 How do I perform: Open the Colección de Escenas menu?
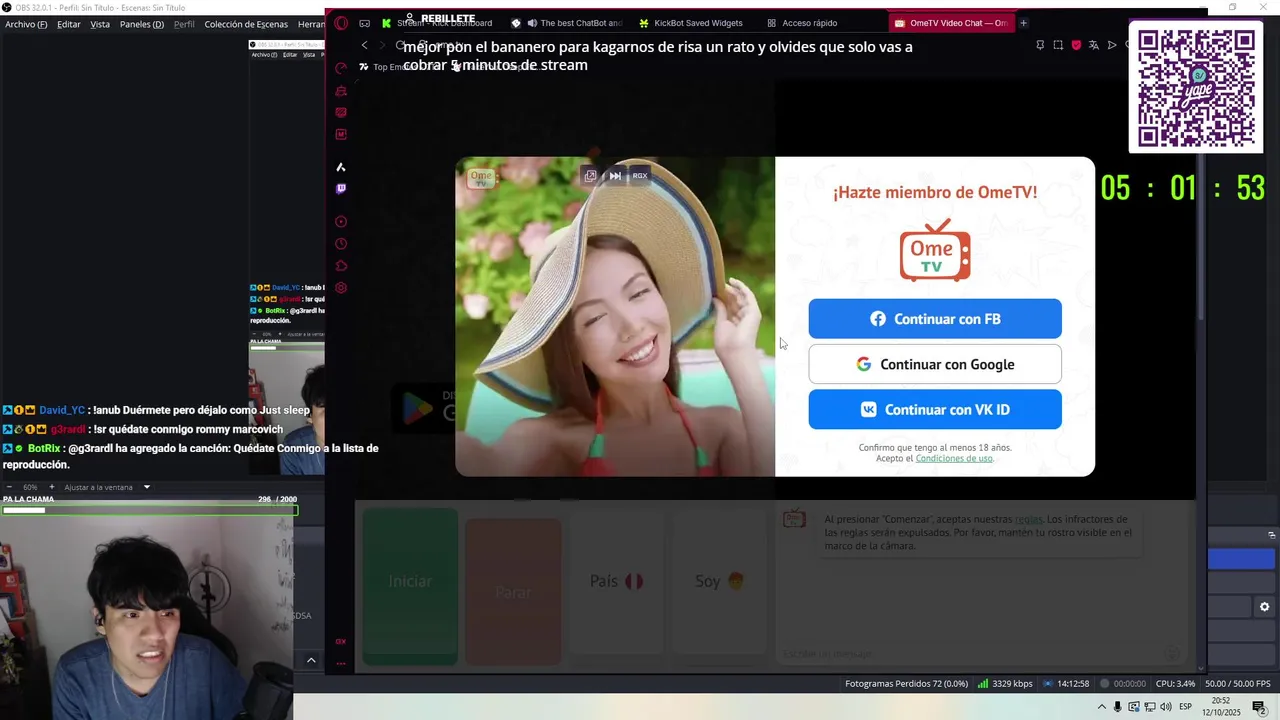246,24
